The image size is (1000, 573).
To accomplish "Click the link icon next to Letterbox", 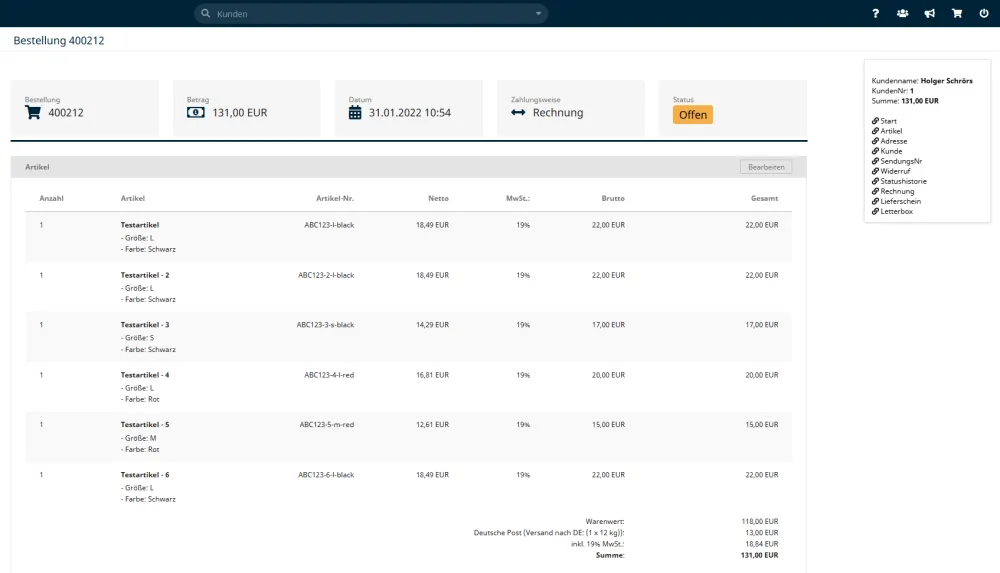I will point(875,211).
